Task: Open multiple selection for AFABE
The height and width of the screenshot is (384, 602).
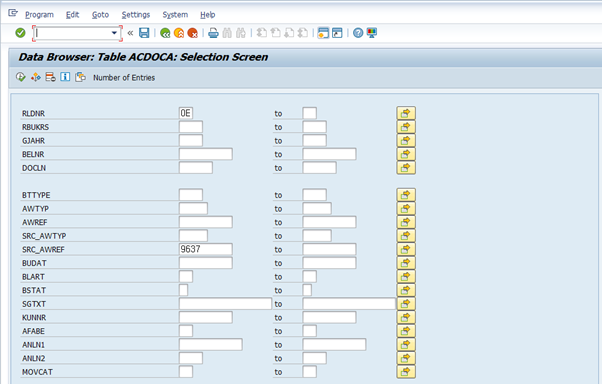Action: [406, 331]
